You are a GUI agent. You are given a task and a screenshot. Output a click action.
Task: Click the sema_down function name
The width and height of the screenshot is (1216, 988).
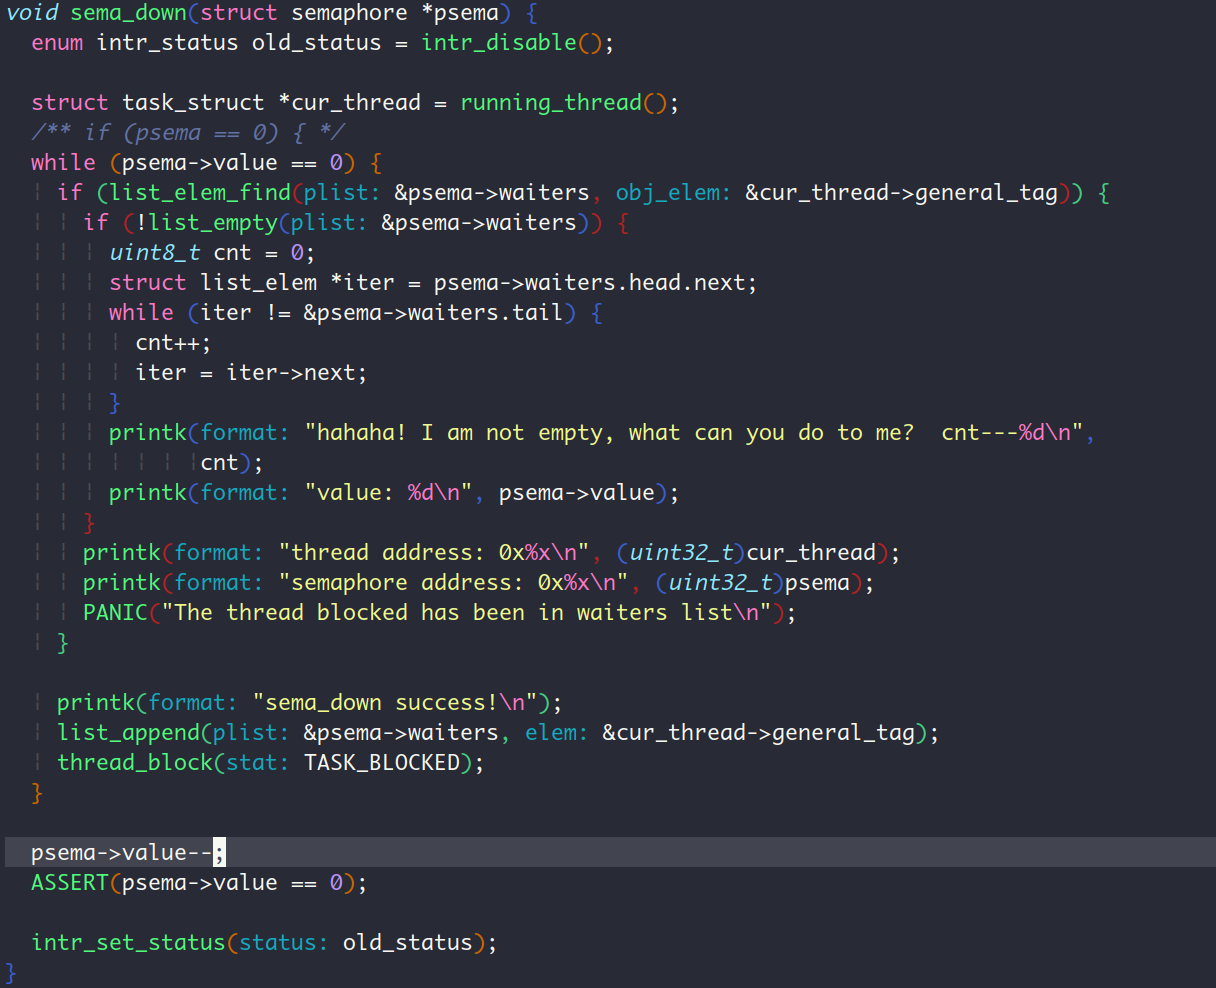pyautogui.click(x=129, y=13)
